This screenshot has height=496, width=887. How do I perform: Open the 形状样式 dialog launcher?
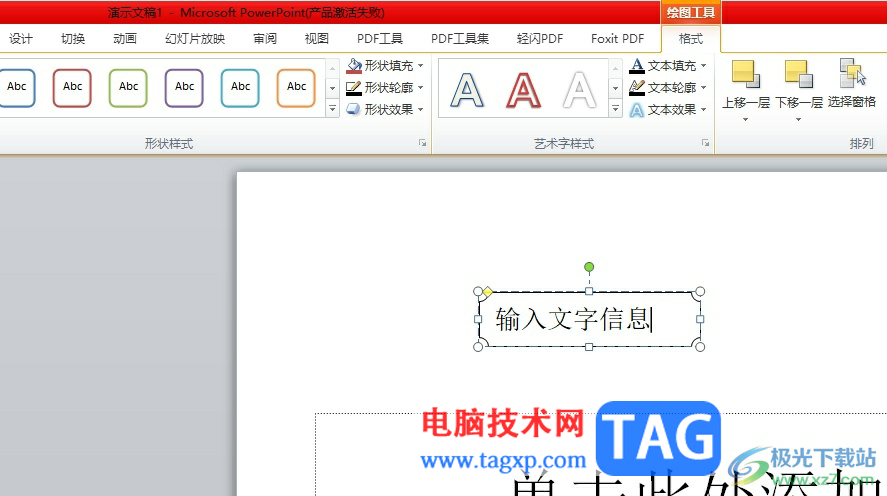[x=423, y=143]
